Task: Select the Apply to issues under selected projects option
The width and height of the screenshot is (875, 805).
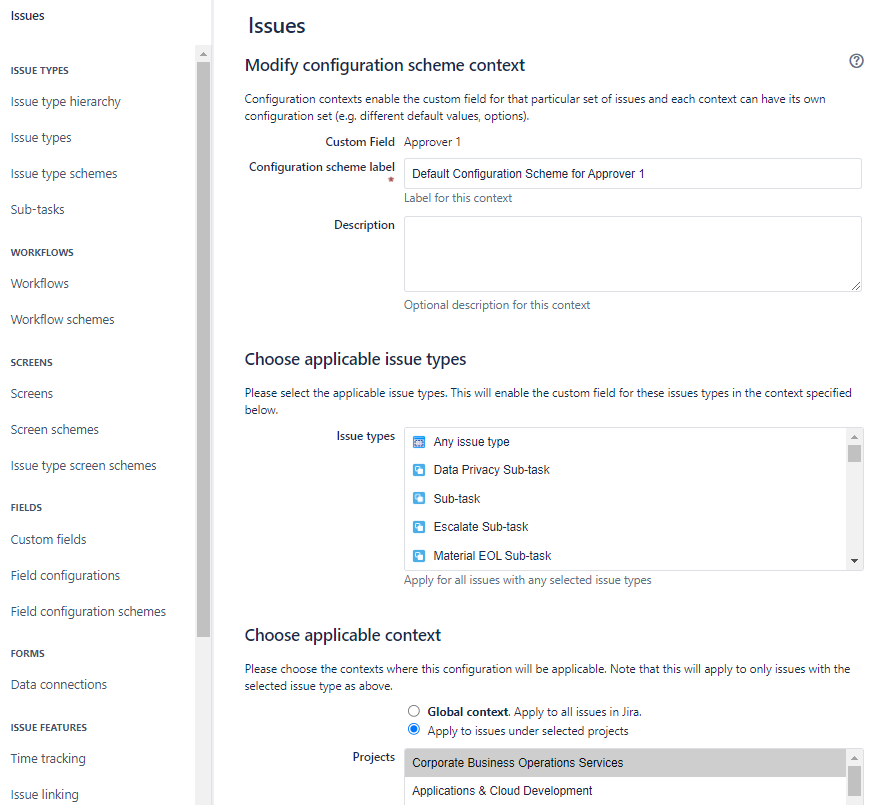Action: tap(414, 729)
